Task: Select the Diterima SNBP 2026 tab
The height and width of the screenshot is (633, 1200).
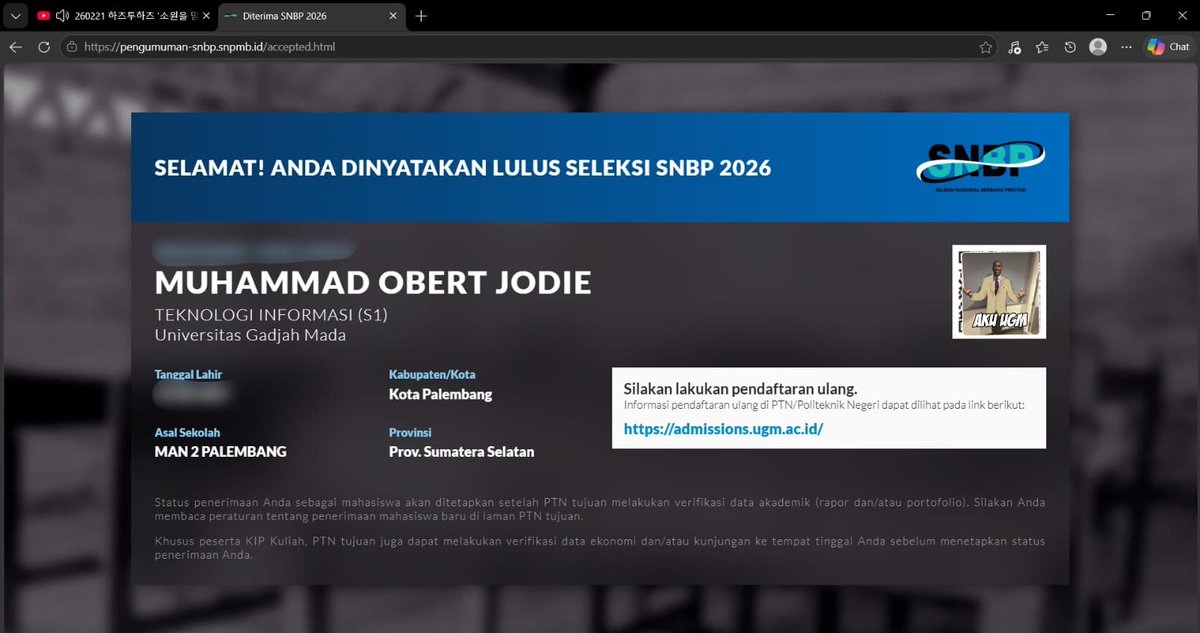Action: 310,16
